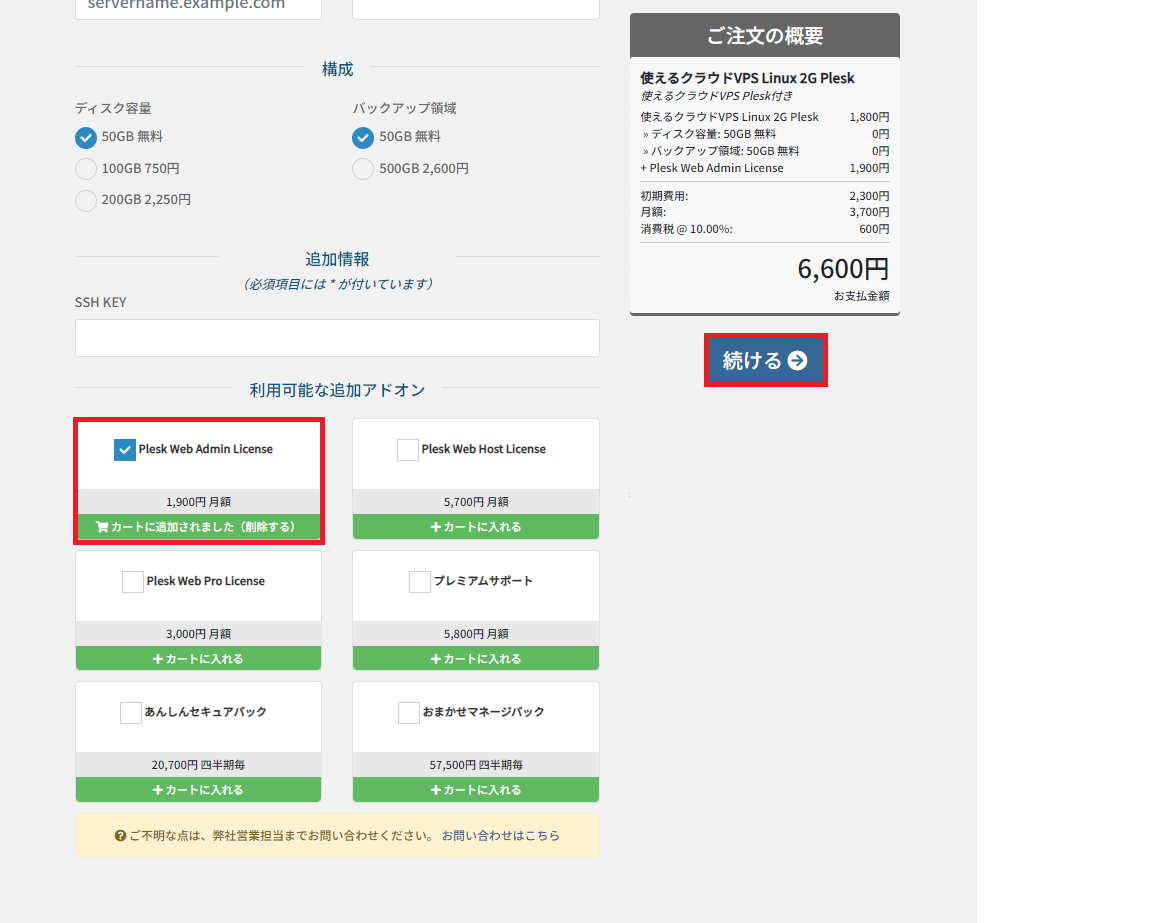The width and height of the screenshot is (1152, 923).
Task: Uncheck the Plesk Web Admin License checkbox
Action: tap(125, 450)
